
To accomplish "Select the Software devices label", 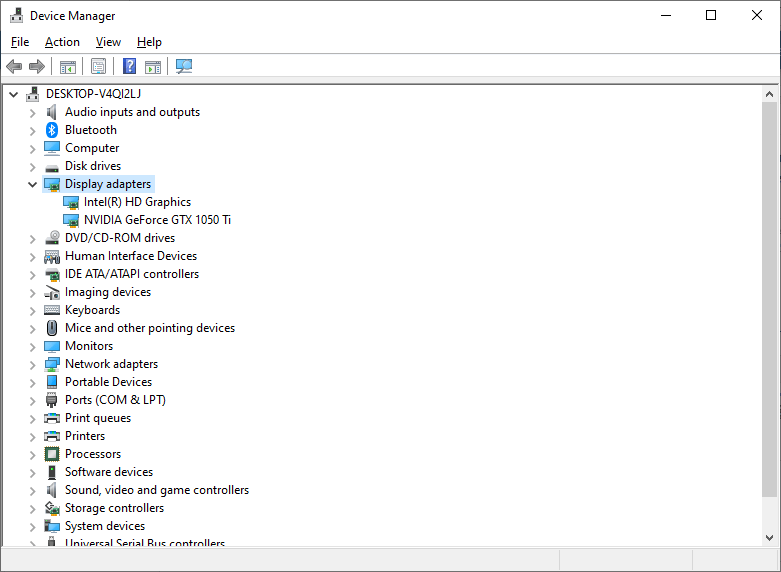I will tap(109, 472).
